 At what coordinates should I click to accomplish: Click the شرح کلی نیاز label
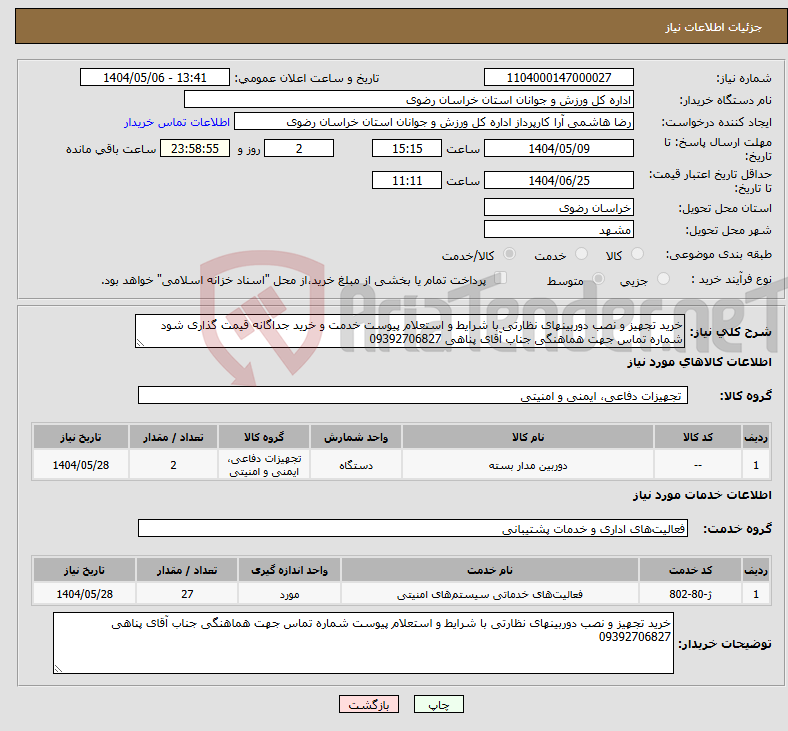(x=730, y=332)
